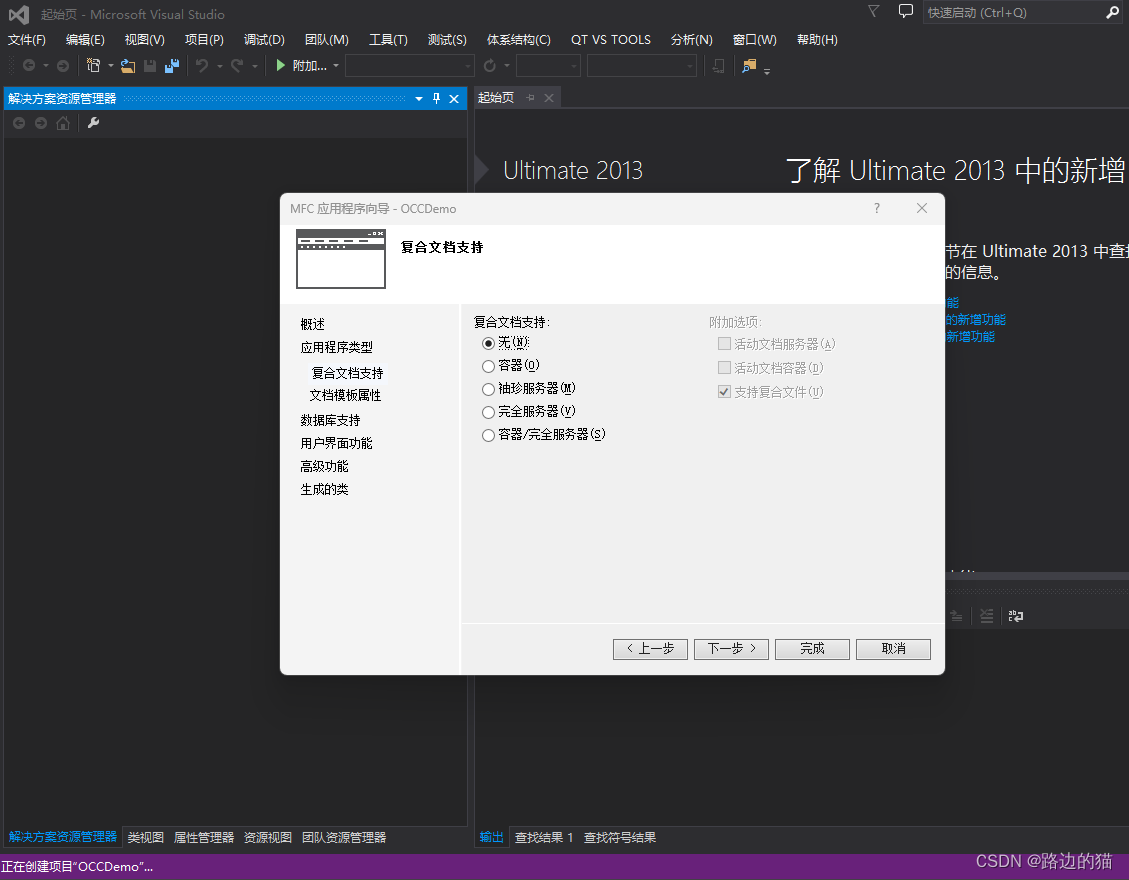Open the Refresh button dropdown arrow
The image size is (1129, 880).
point(507,66)
